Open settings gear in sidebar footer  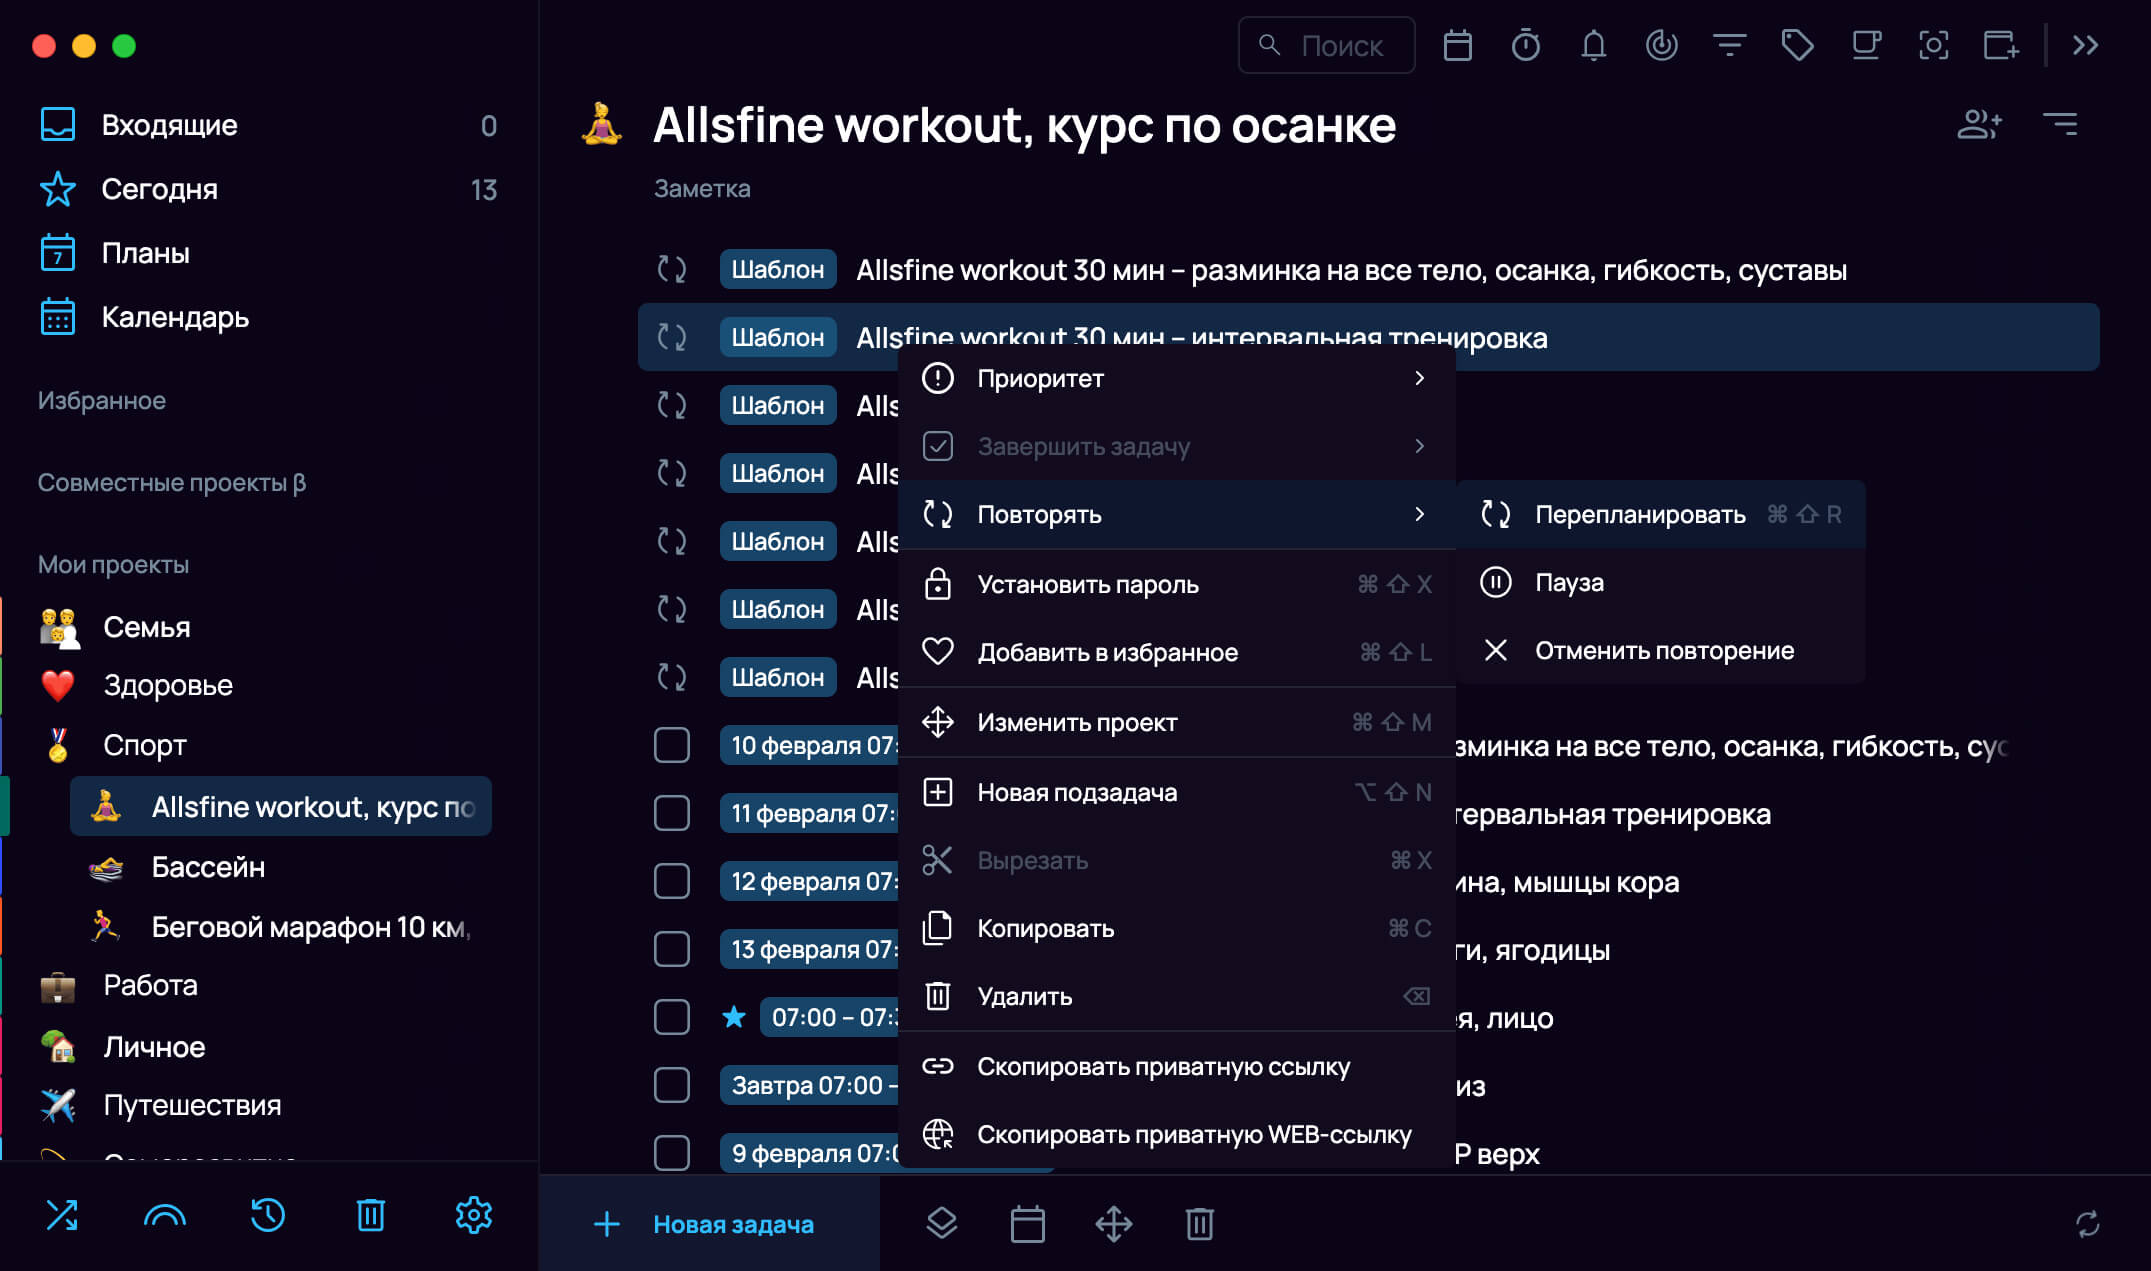(473, 1215)
